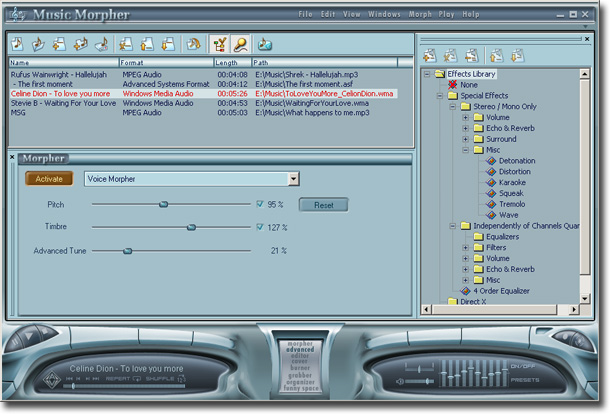Click the move item up arrow playlist icon

point(147,44)
